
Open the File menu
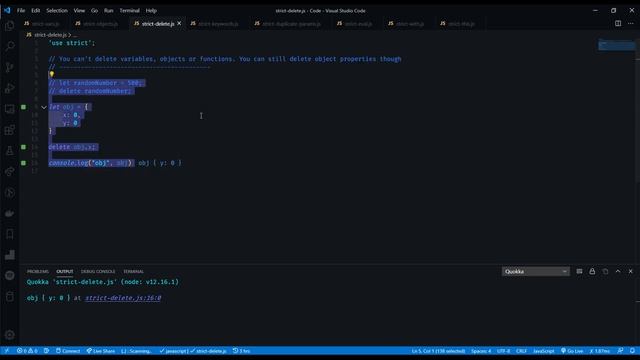tap(21, 11)
